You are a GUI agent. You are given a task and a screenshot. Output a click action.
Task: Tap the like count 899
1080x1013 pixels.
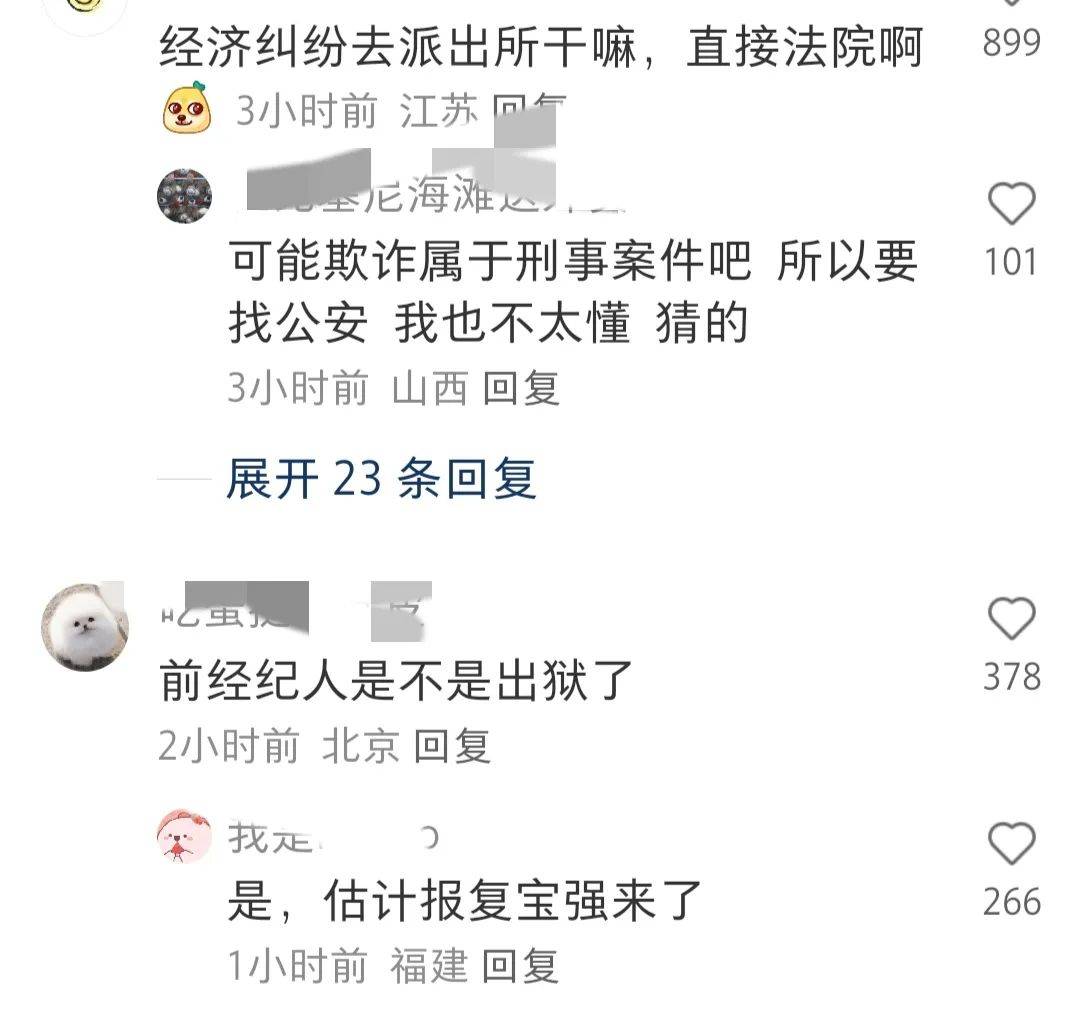pos(1011,43)
